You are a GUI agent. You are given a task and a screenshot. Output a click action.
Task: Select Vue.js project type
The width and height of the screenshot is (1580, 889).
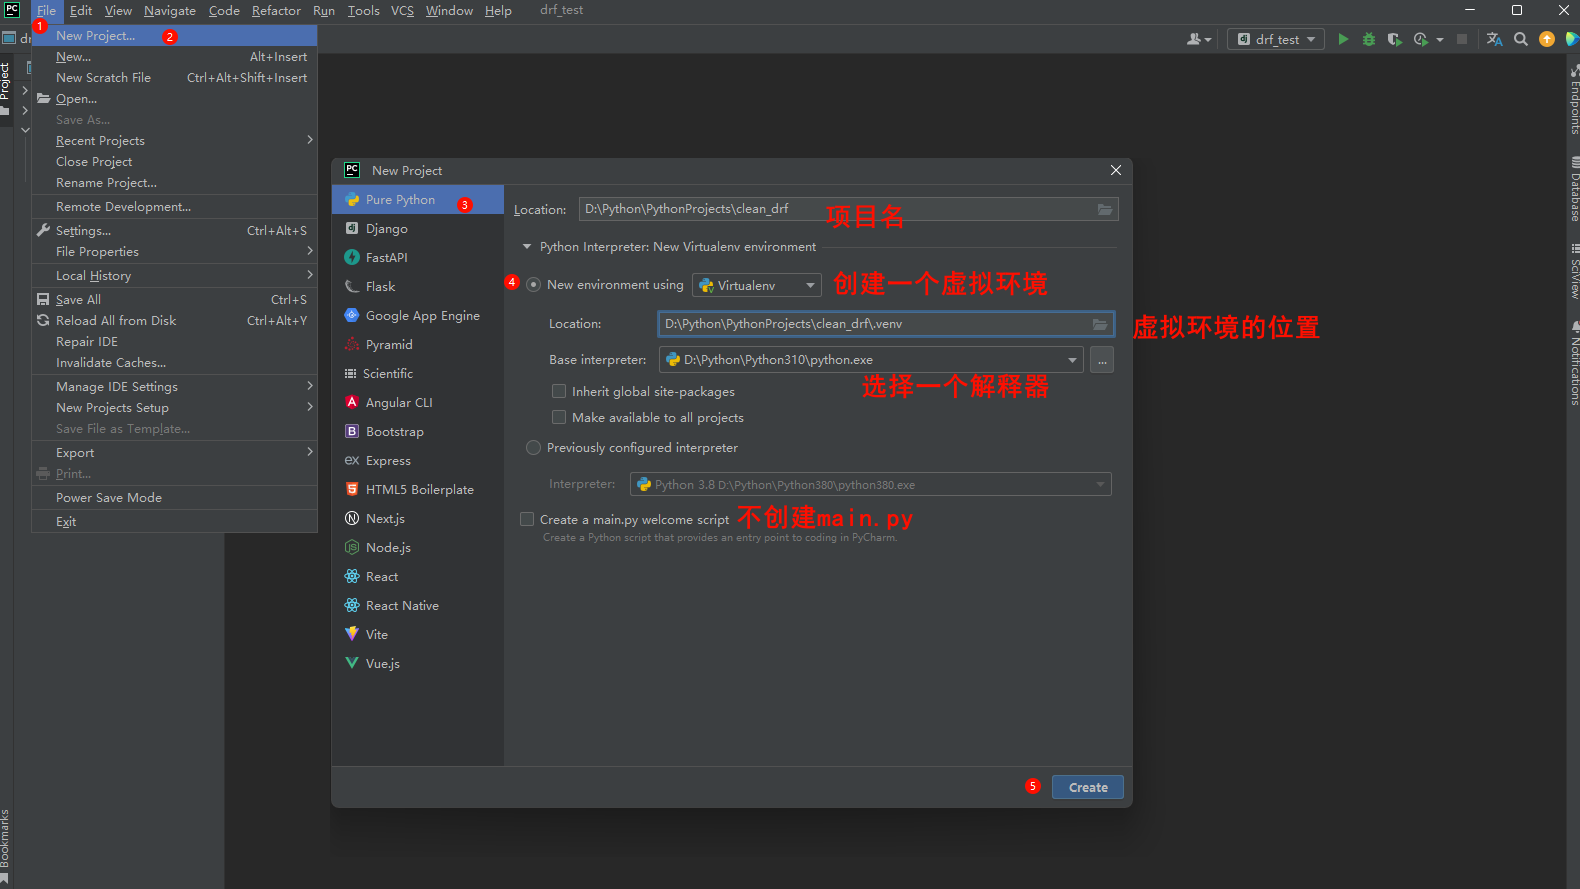(418, 663)
